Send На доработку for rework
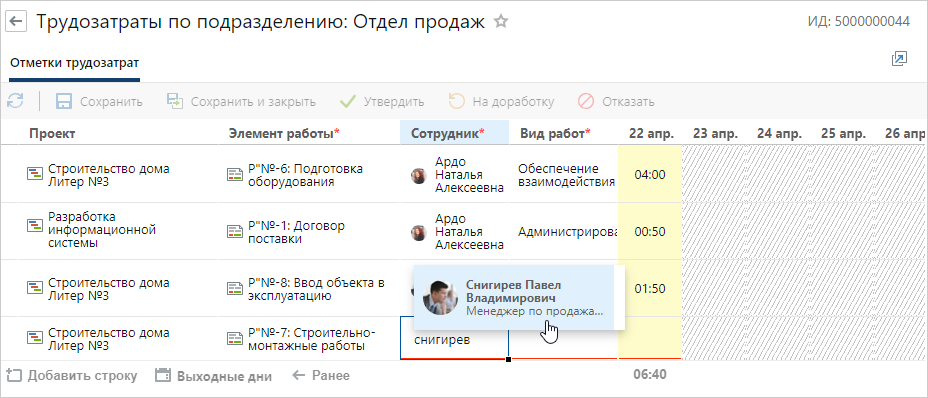The height and width of the screenshot is (398, 928). [501, 101]
